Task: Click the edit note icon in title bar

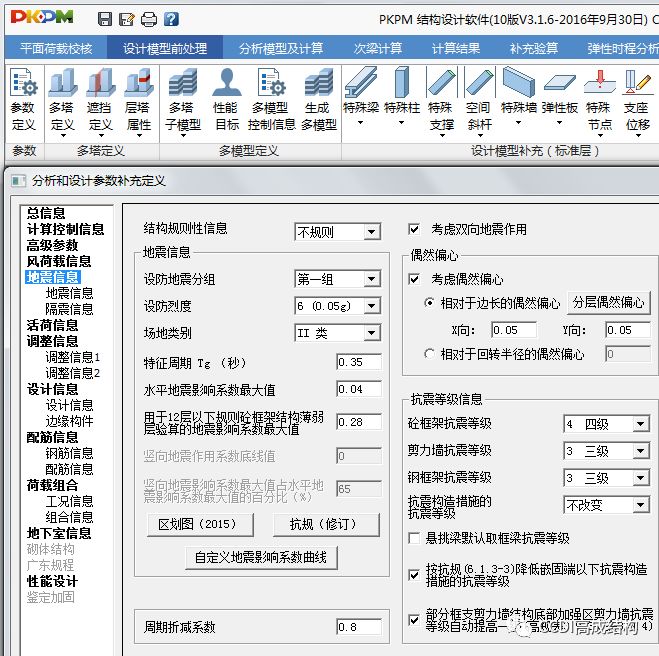Action: tap(127, 19)
